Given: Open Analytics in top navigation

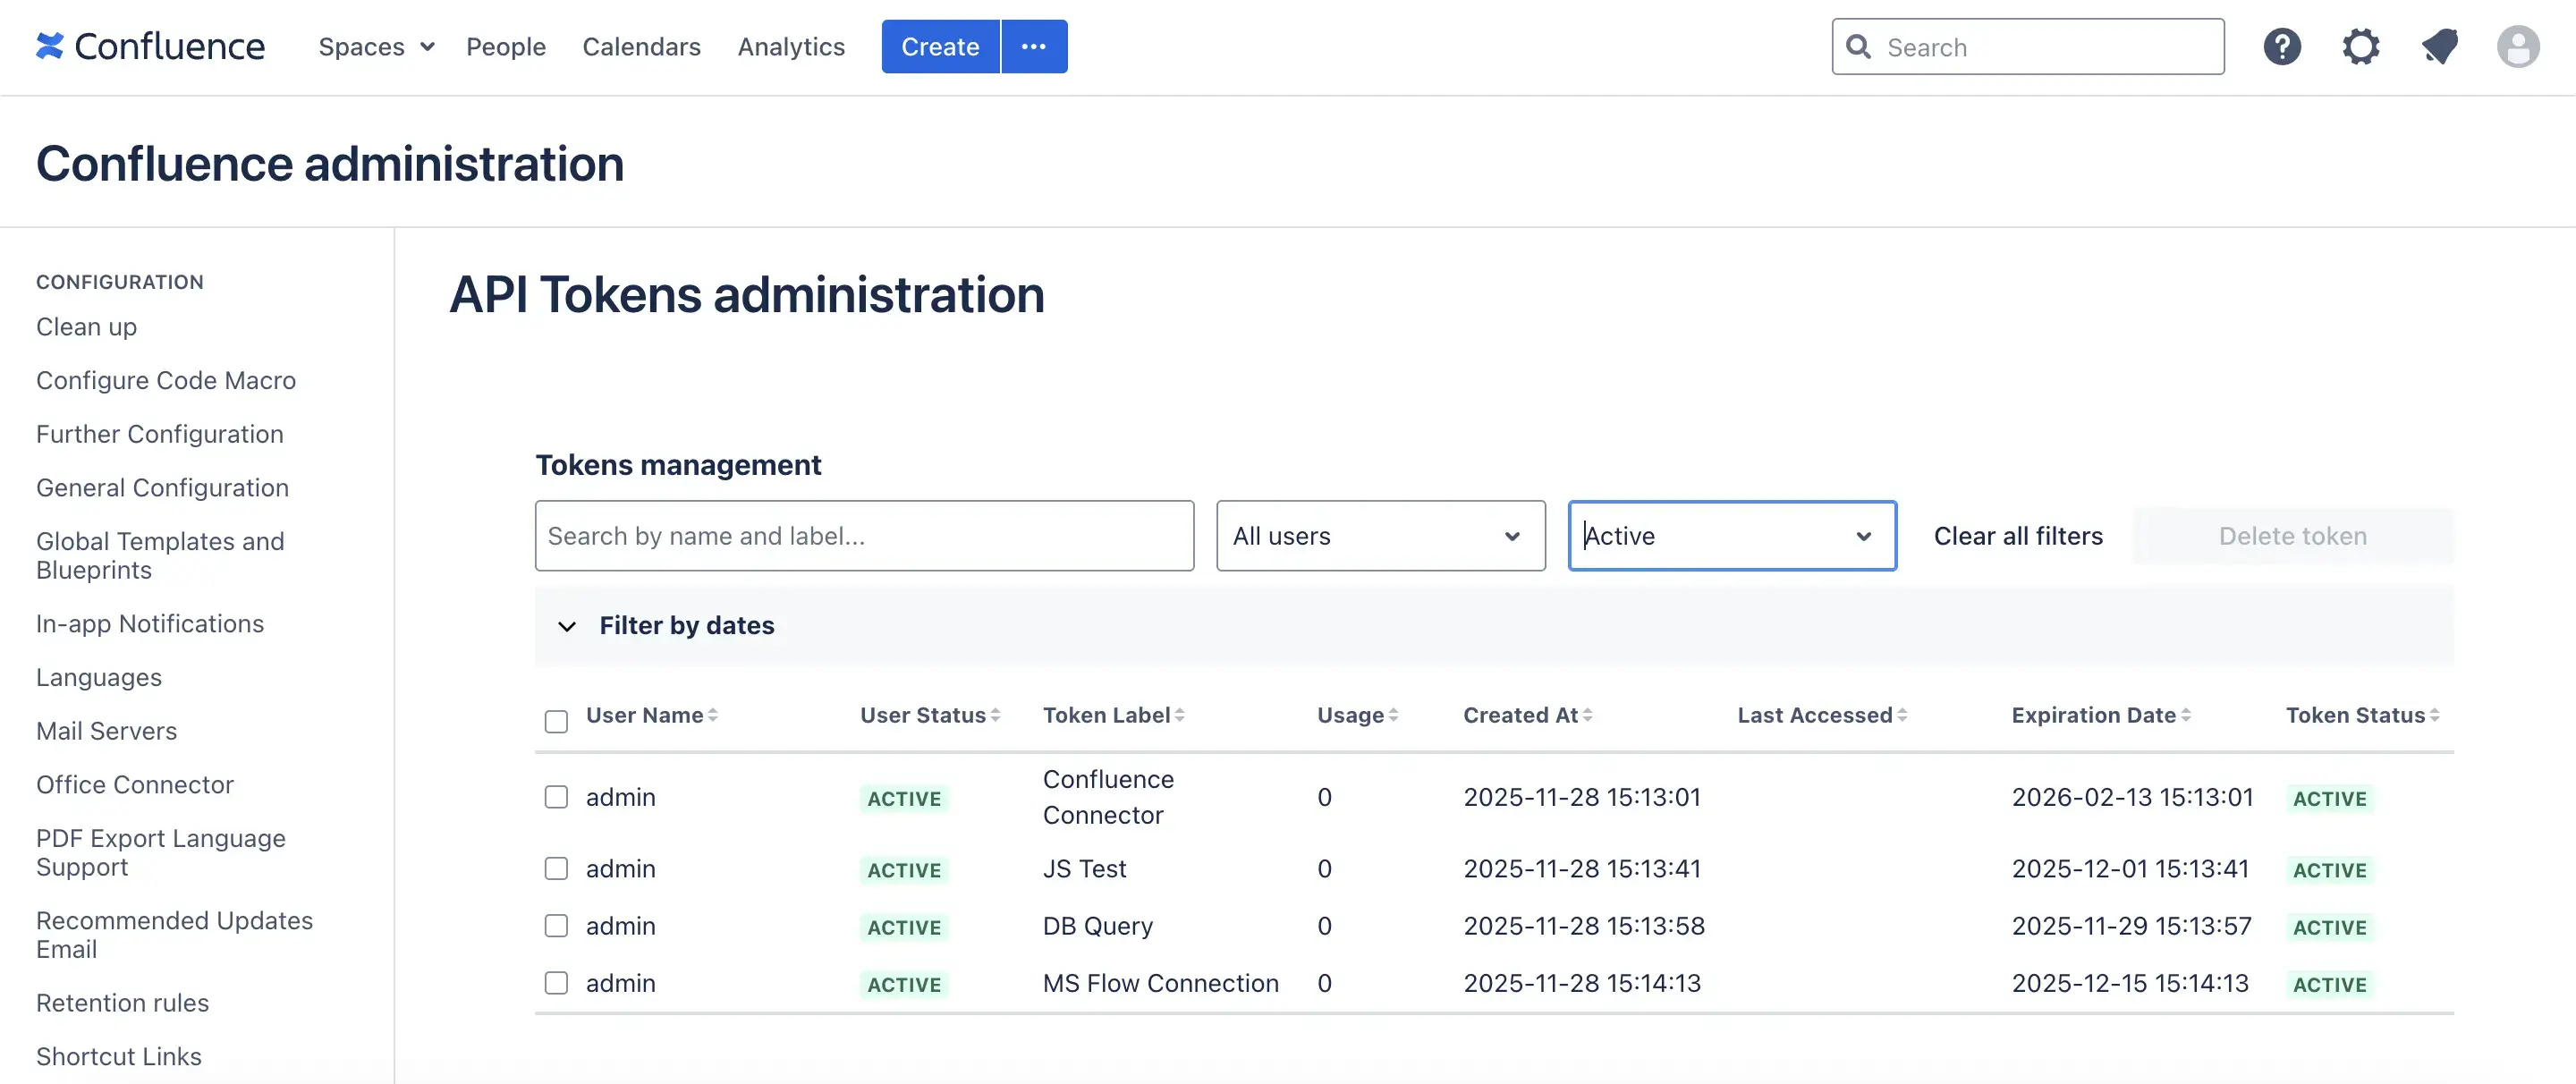Looking at the screenshot, I should click(x=791, y=46).
